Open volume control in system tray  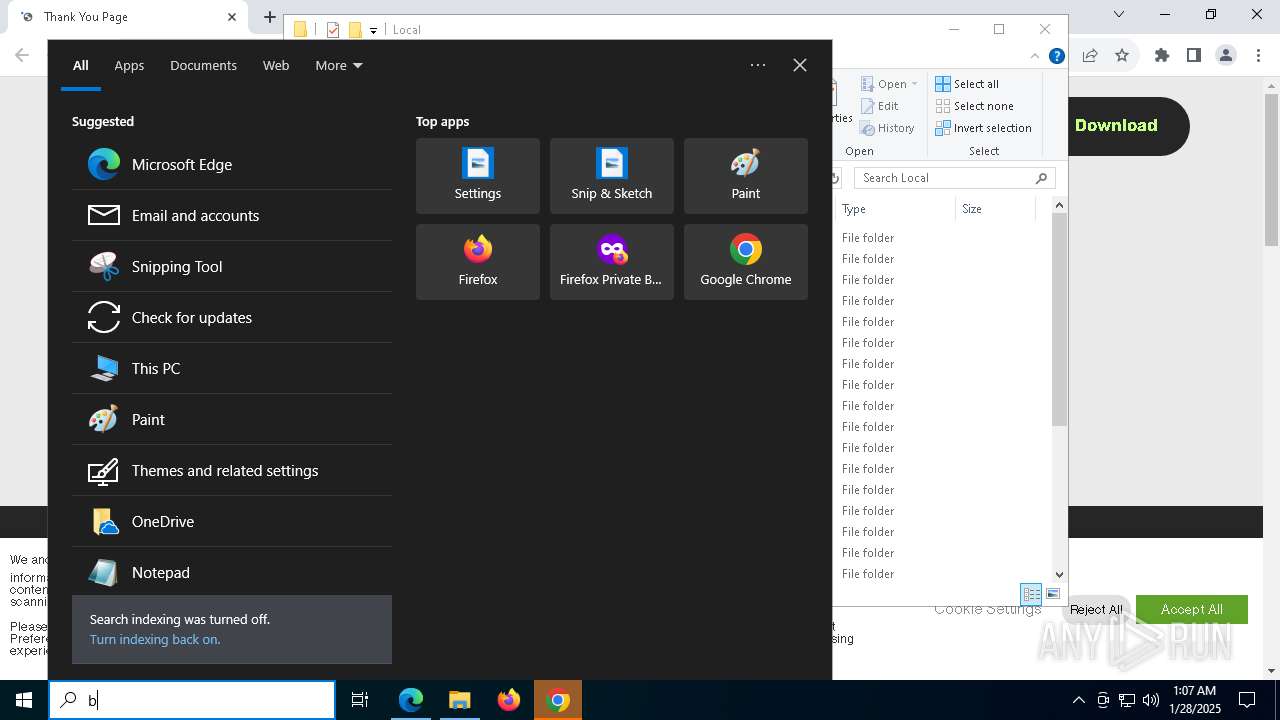tap(1151, 700)
